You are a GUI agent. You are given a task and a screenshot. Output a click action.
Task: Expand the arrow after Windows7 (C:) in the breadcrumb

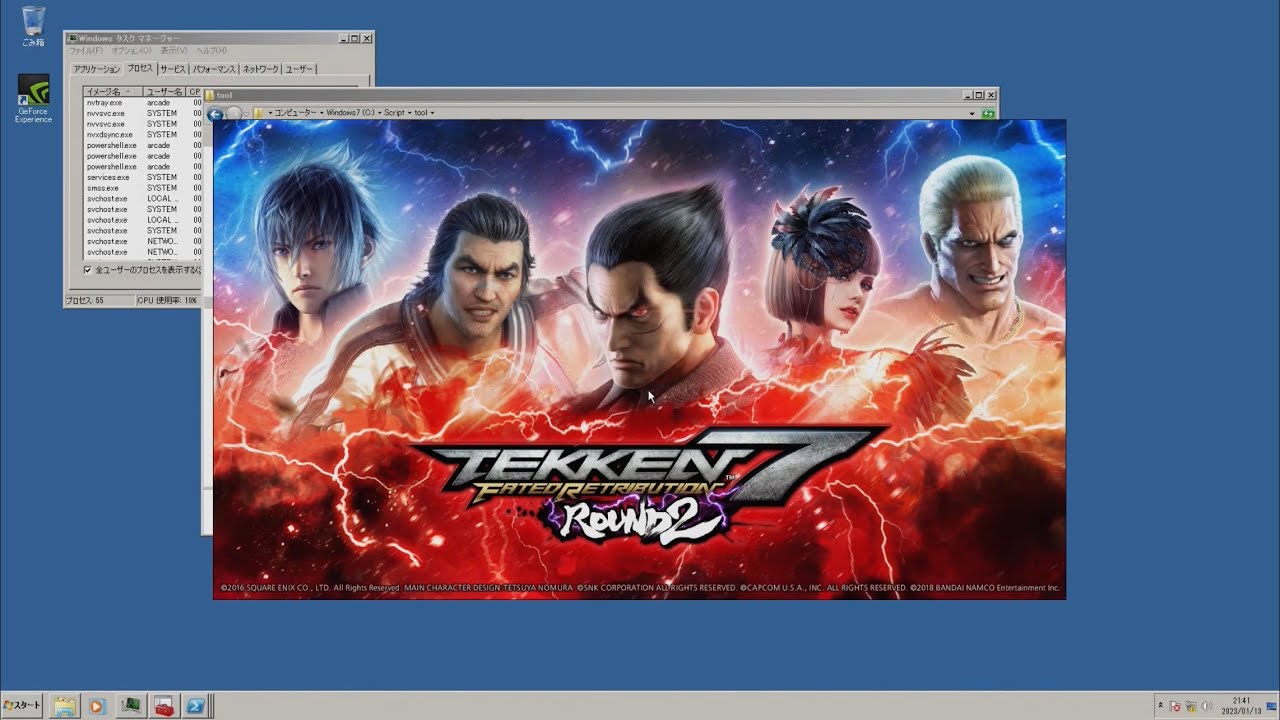[x=379, y=113]
